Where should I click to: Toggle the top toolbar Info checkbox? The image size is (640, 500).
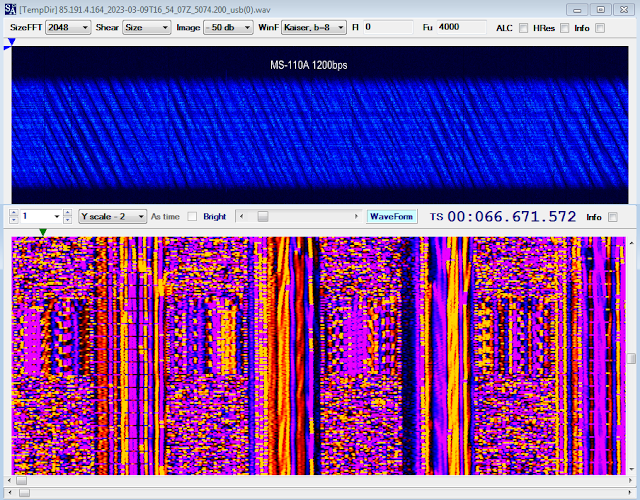tap(600, 28)
